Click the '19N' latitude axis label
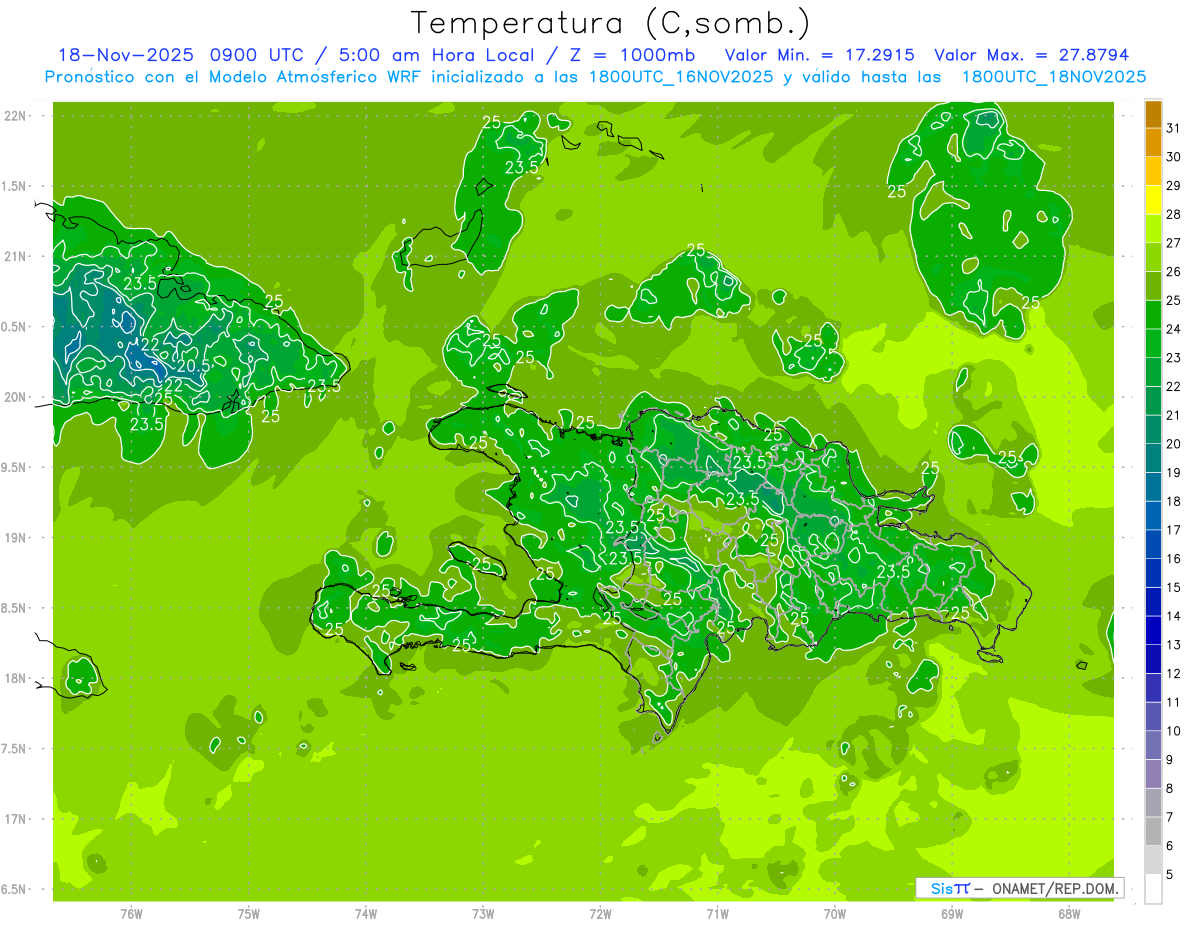Image resolution: width=1200 pixels, height=927 pixels. [17, 538]
